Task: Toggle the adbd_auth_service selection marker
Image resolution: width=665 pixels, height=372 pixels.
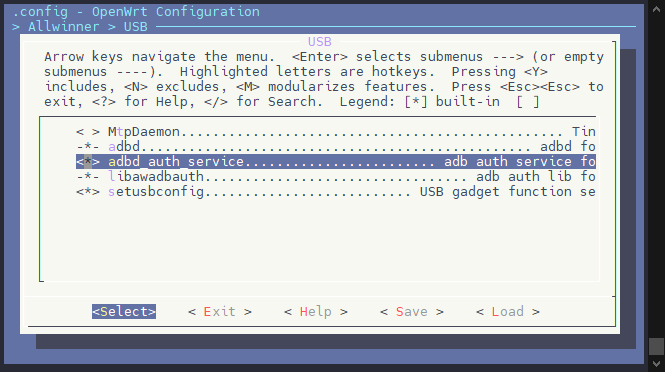Action: click(88, 162)
